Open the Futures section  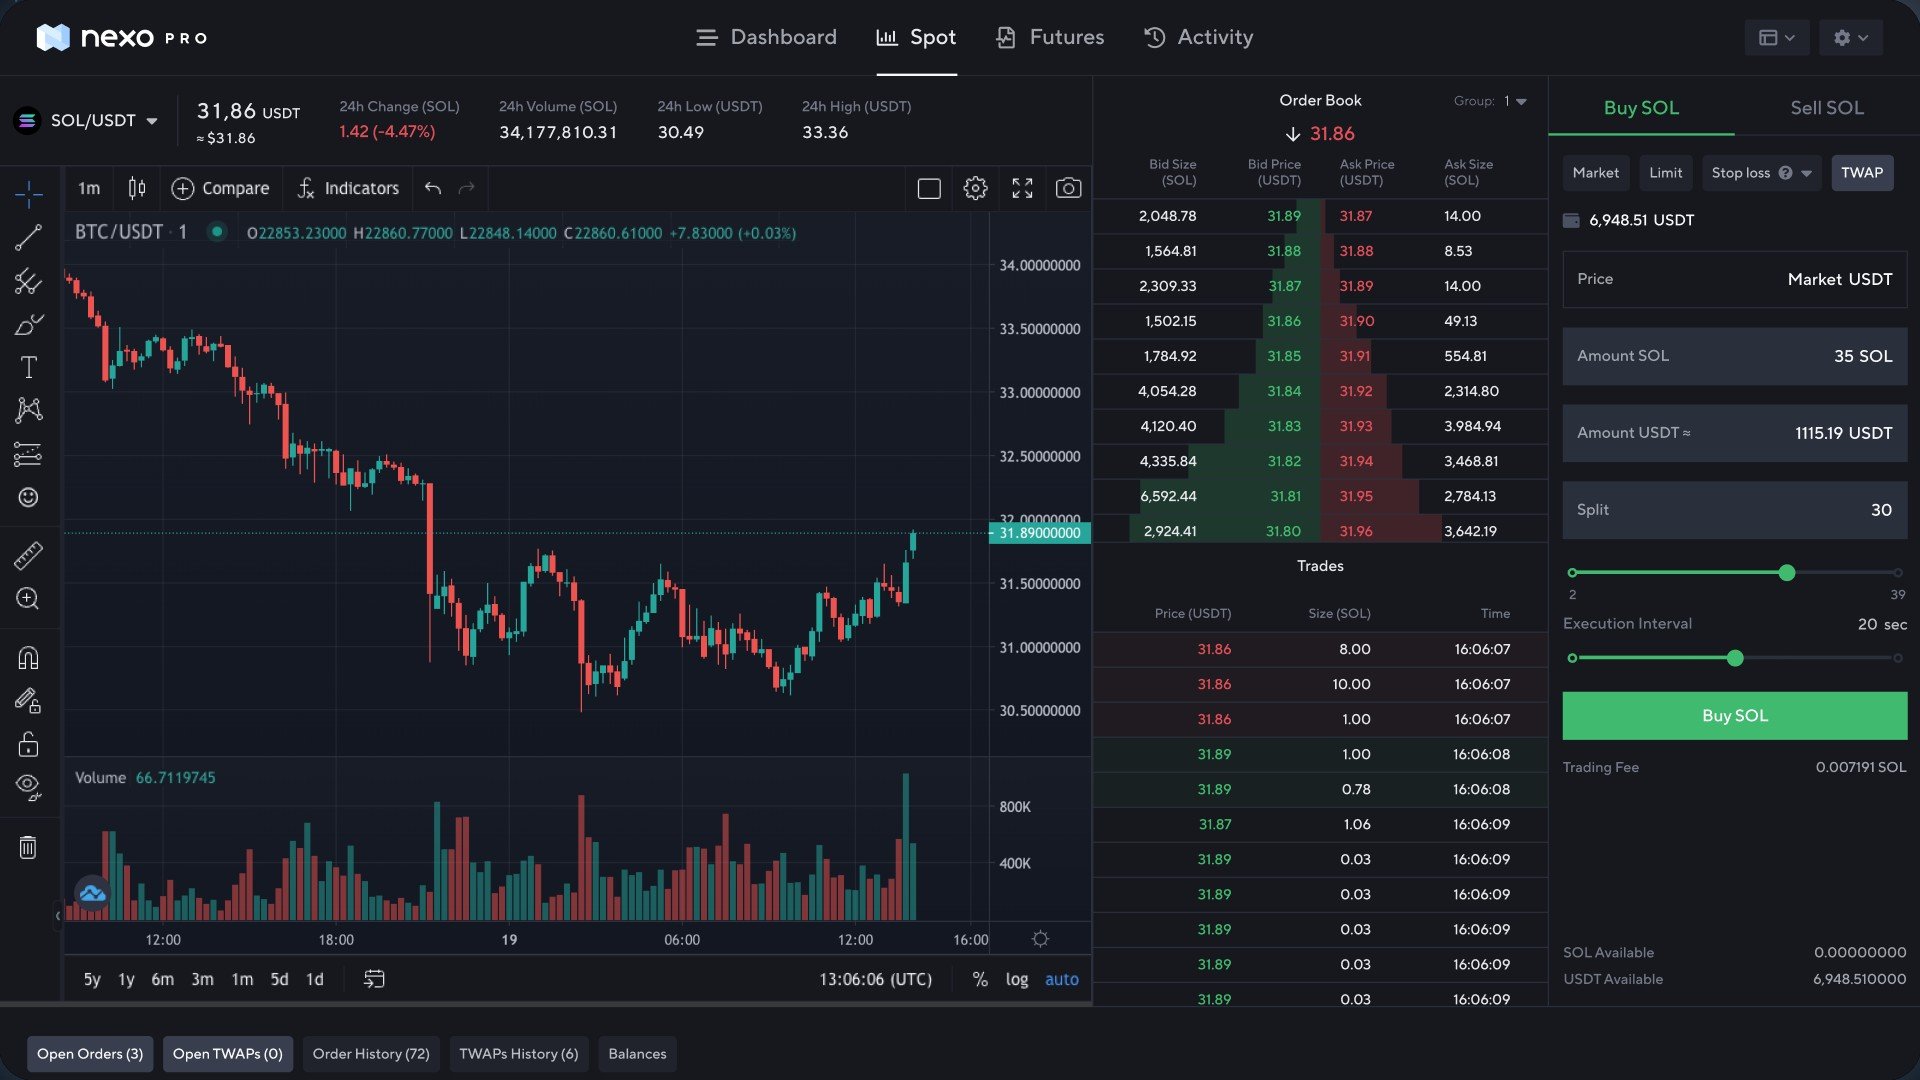click(x=1050, y=38)
